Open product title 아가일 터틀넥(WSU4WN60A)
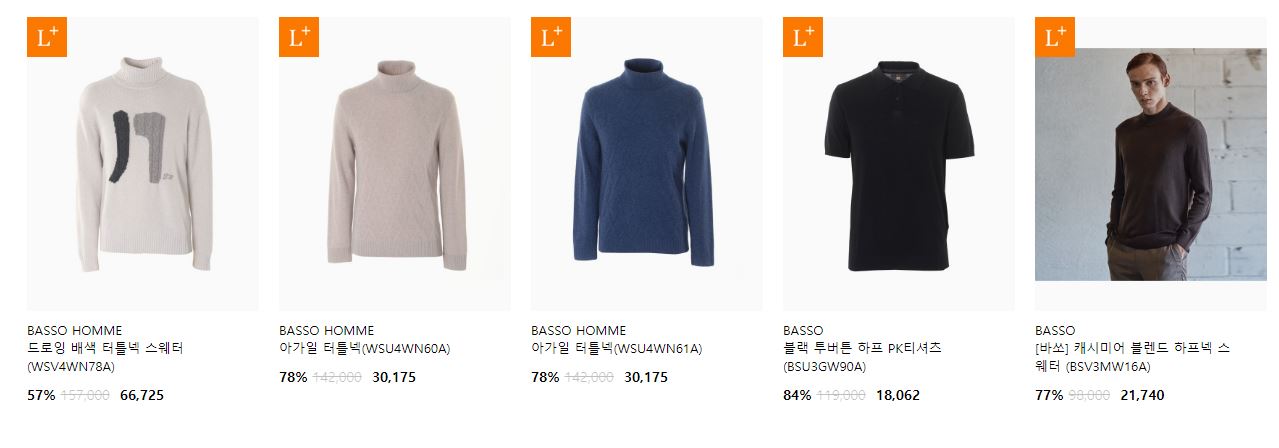1279x448 pixels. click(365, 349)
